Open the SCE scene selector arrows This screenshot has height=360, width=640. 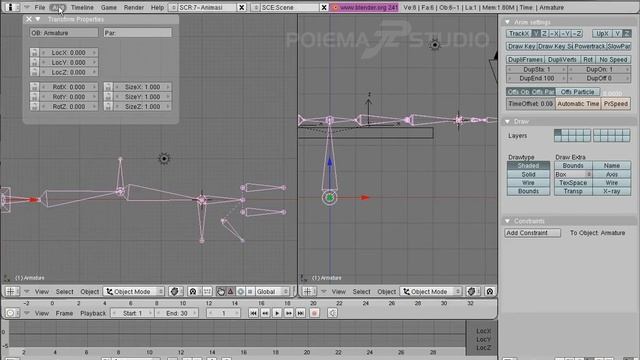pyautogui.click(x=256, y=7)
